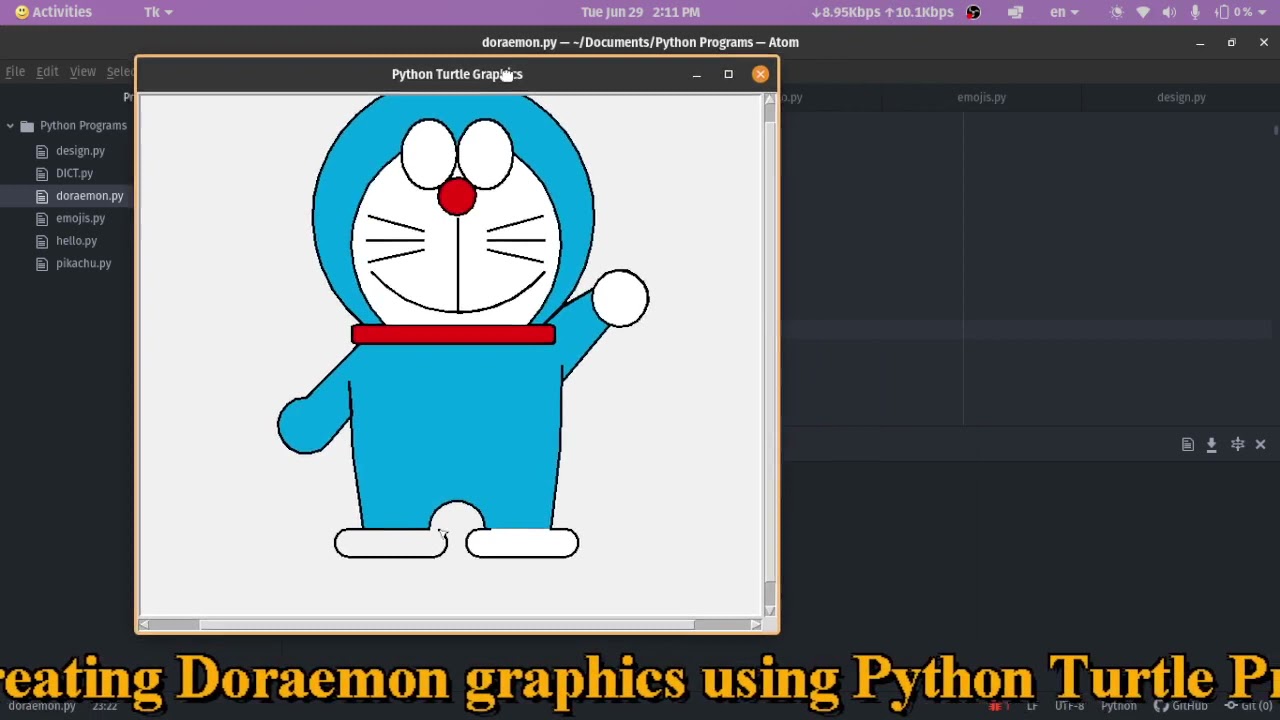Close the Python Turtle Graphics window
Viewport: 1280px width, 720px height.
click(760, 74)
